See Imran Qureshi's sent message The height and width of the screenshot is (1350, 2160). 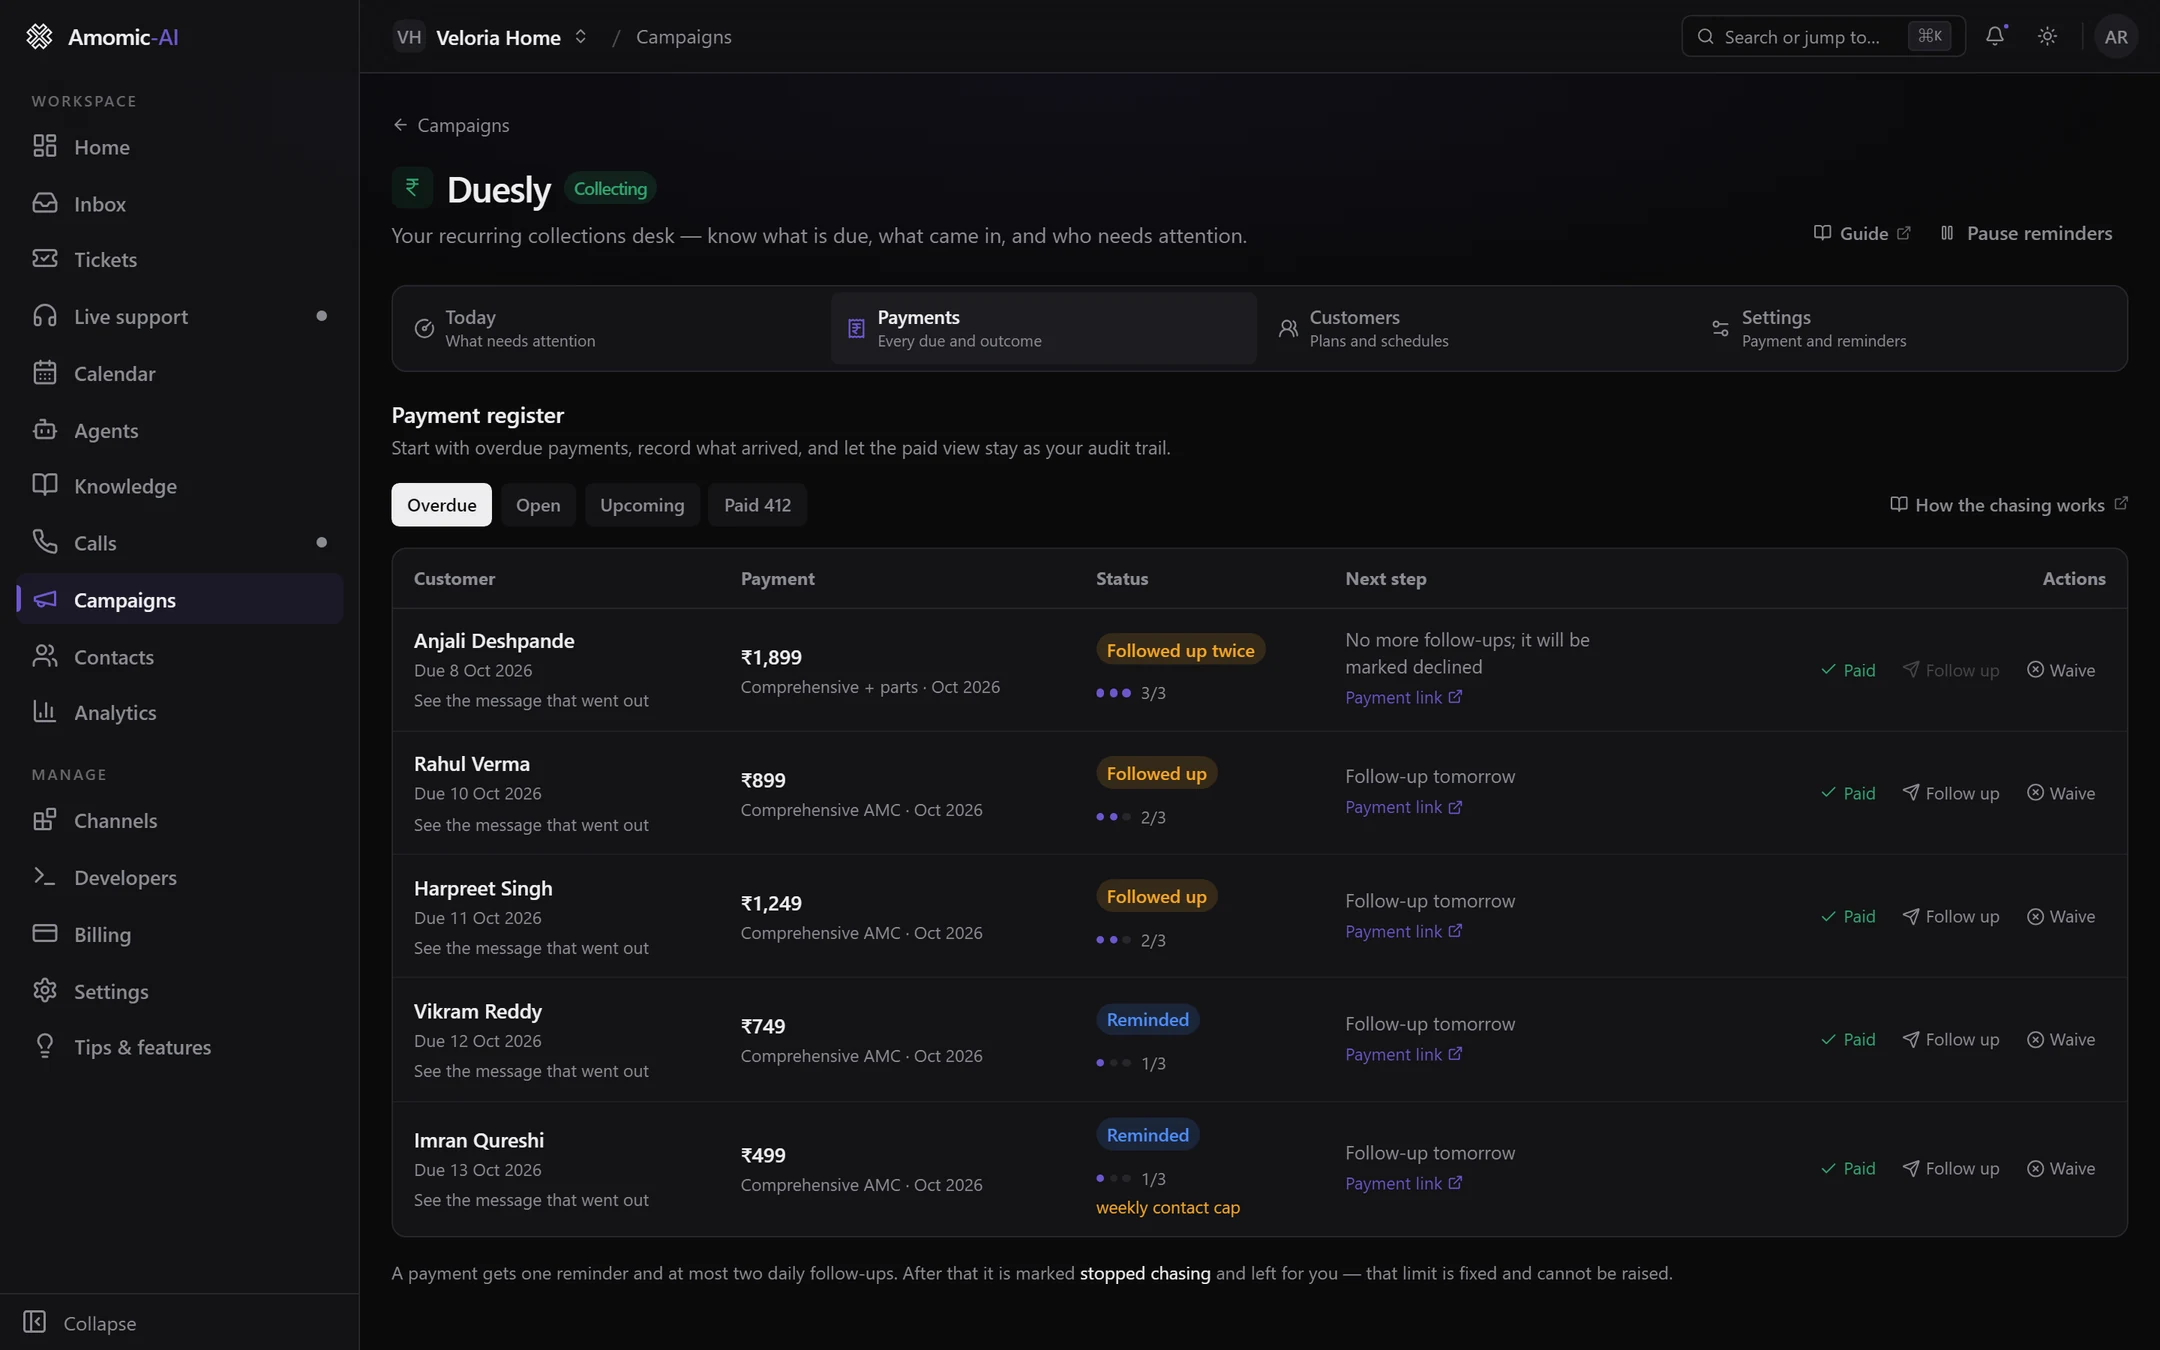point(531,1200)
